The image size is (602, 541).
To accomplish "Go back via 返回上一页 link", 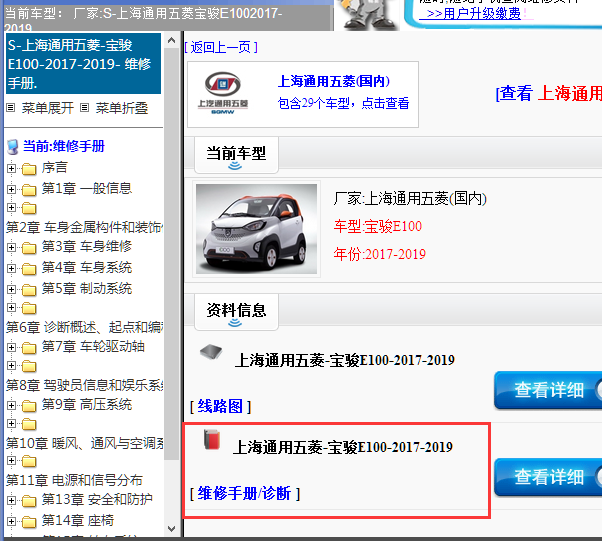I will click(x=221, y=48).
